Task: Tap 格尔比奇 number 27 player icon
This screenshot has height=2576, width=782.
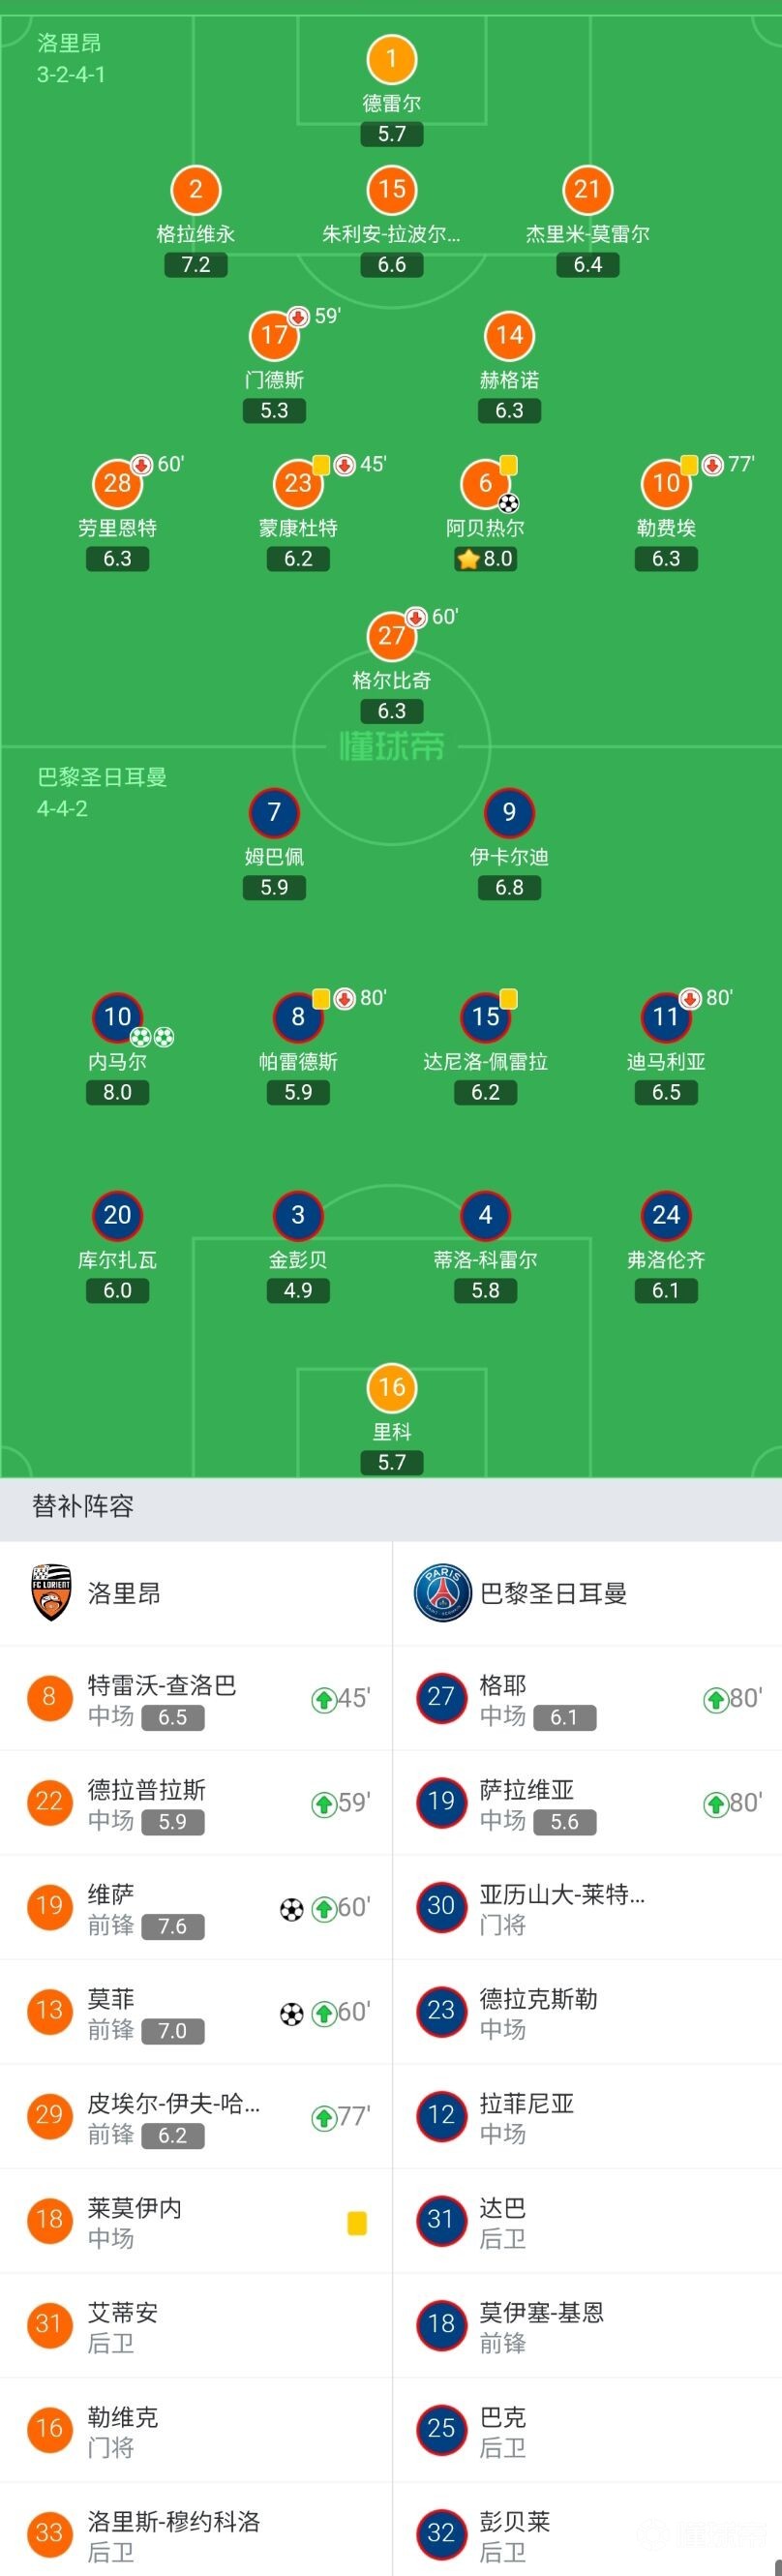Action: (x=391, y=636)
